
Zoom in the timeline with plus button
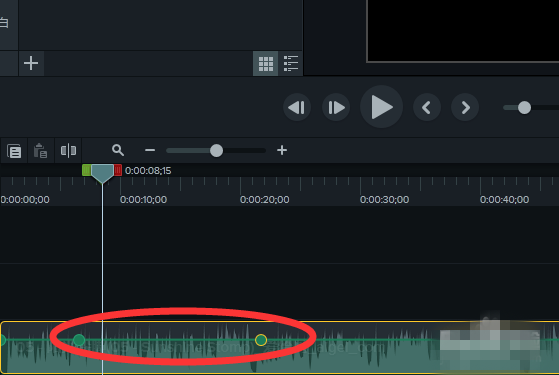(x=282, y=150)
